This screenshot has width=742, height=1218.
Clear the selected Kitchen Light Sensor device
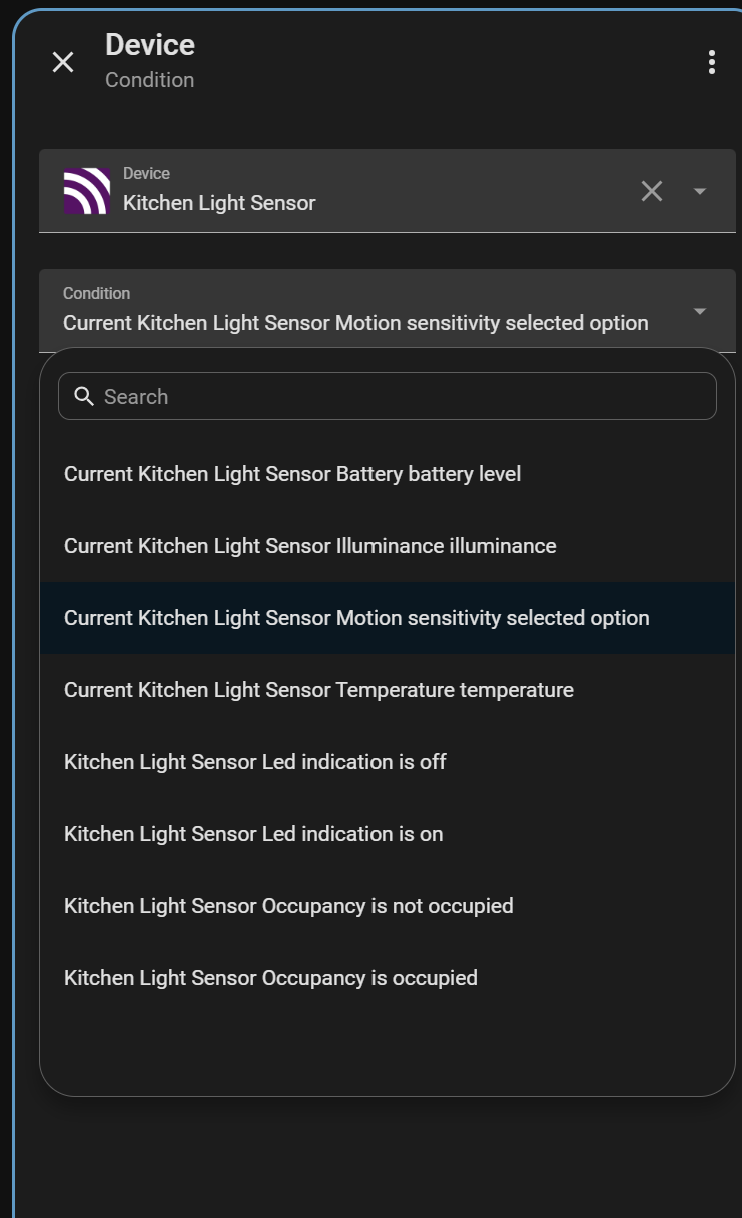click(x=652, y=191)
